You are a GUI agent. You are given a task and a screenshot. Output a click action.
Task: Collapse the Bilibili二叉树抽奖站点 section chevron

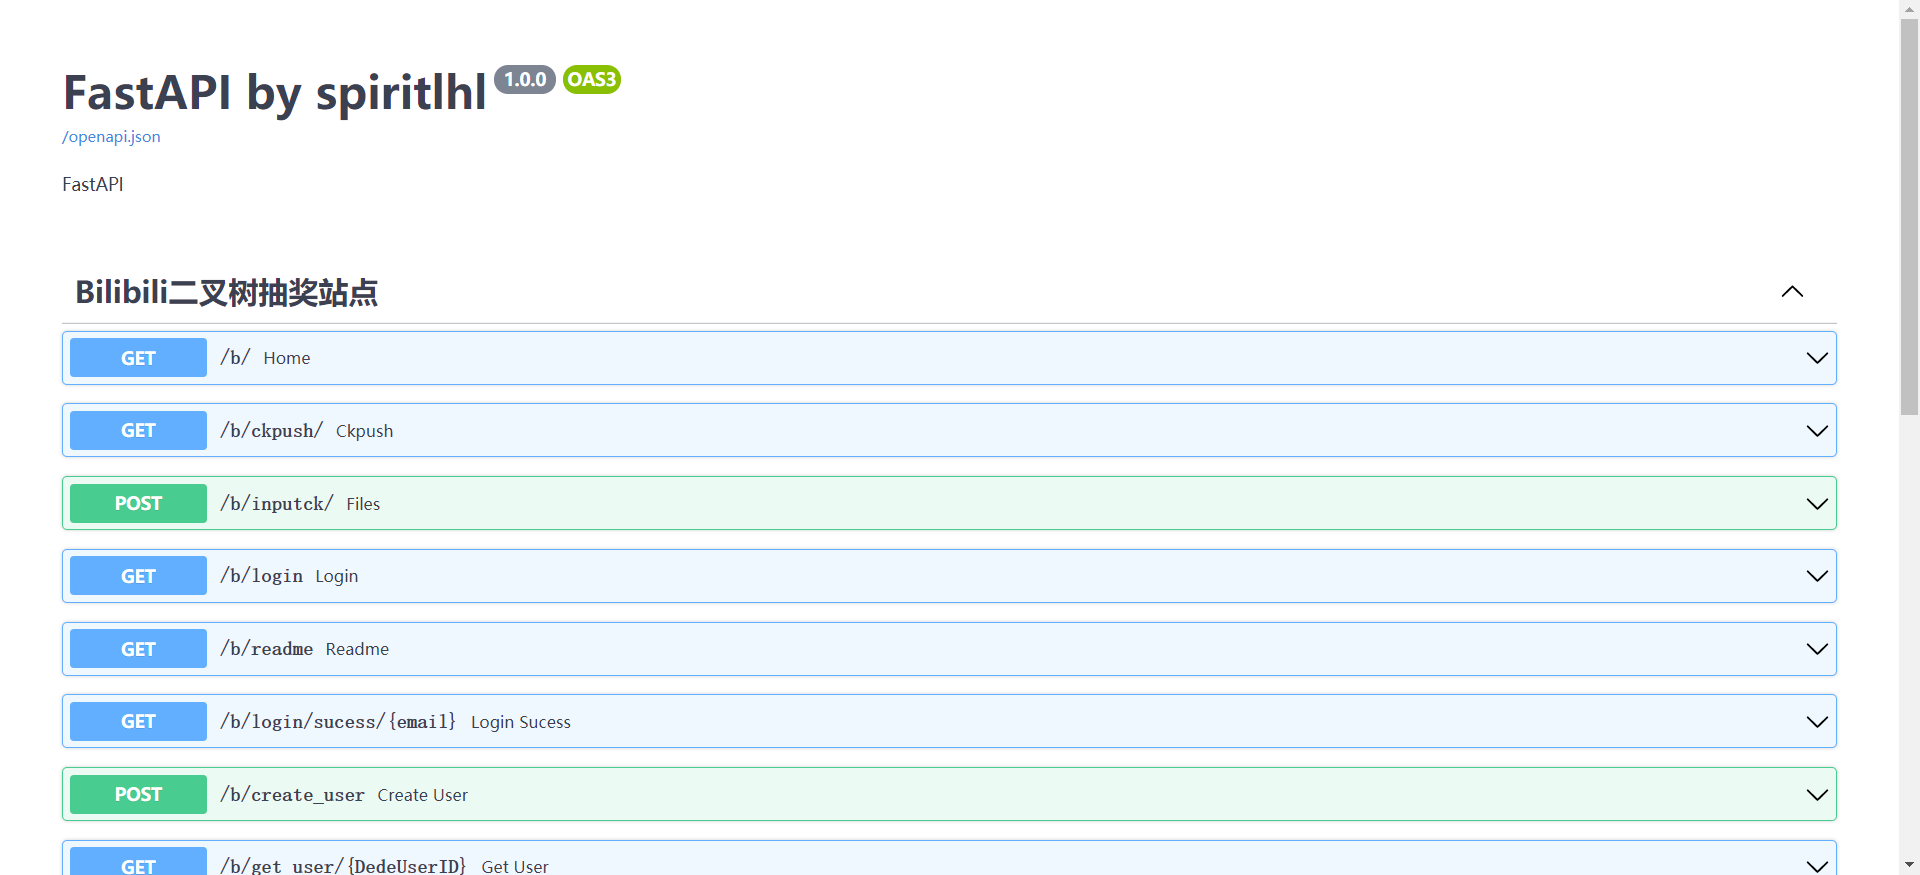(x=1792, y=292)
